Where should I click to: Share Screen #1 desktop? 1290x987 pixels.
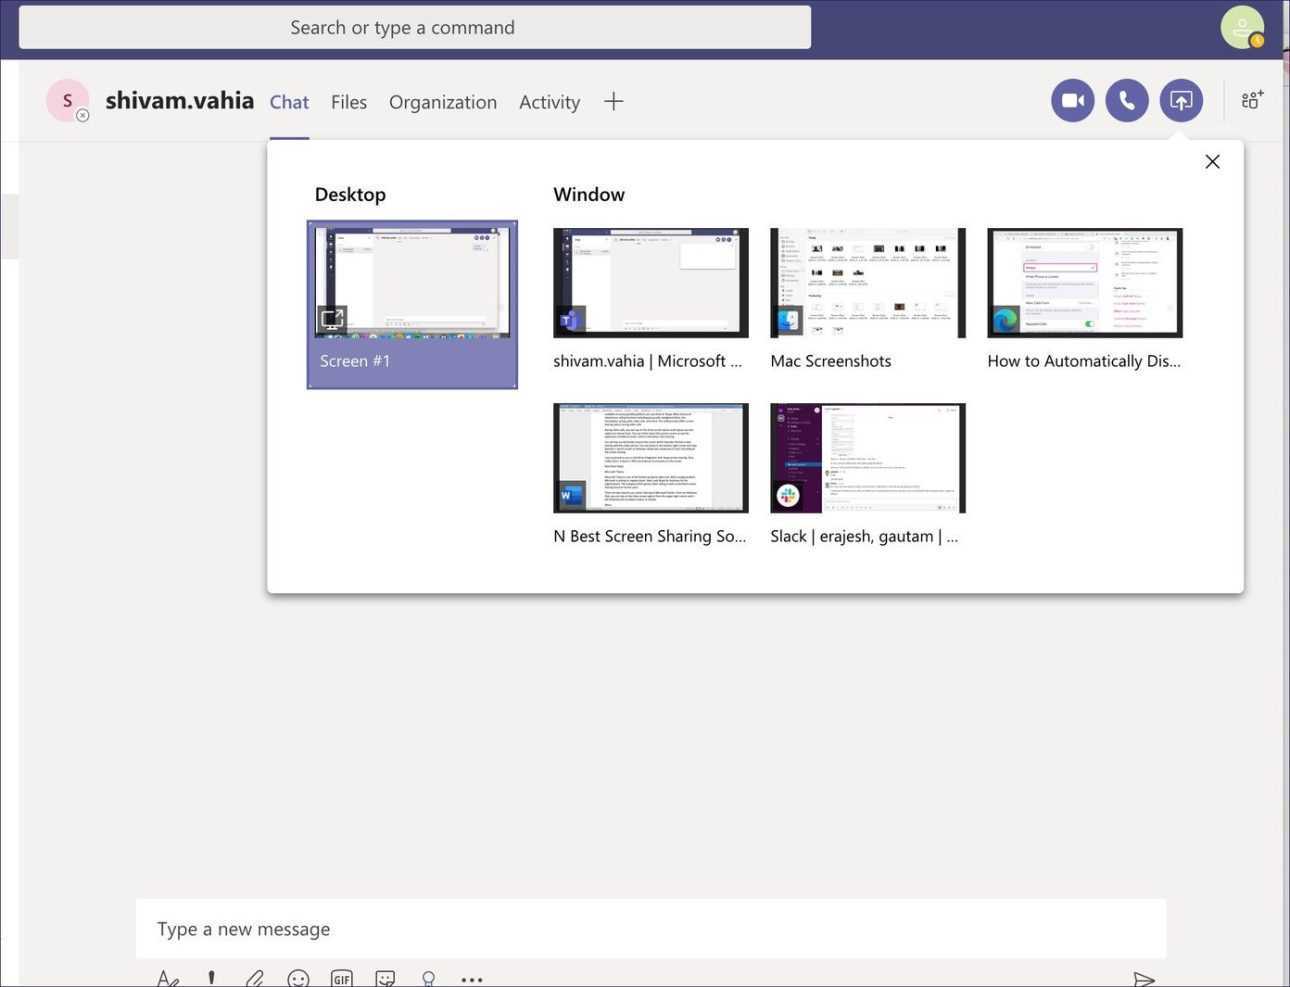click(x=412, y=304)
